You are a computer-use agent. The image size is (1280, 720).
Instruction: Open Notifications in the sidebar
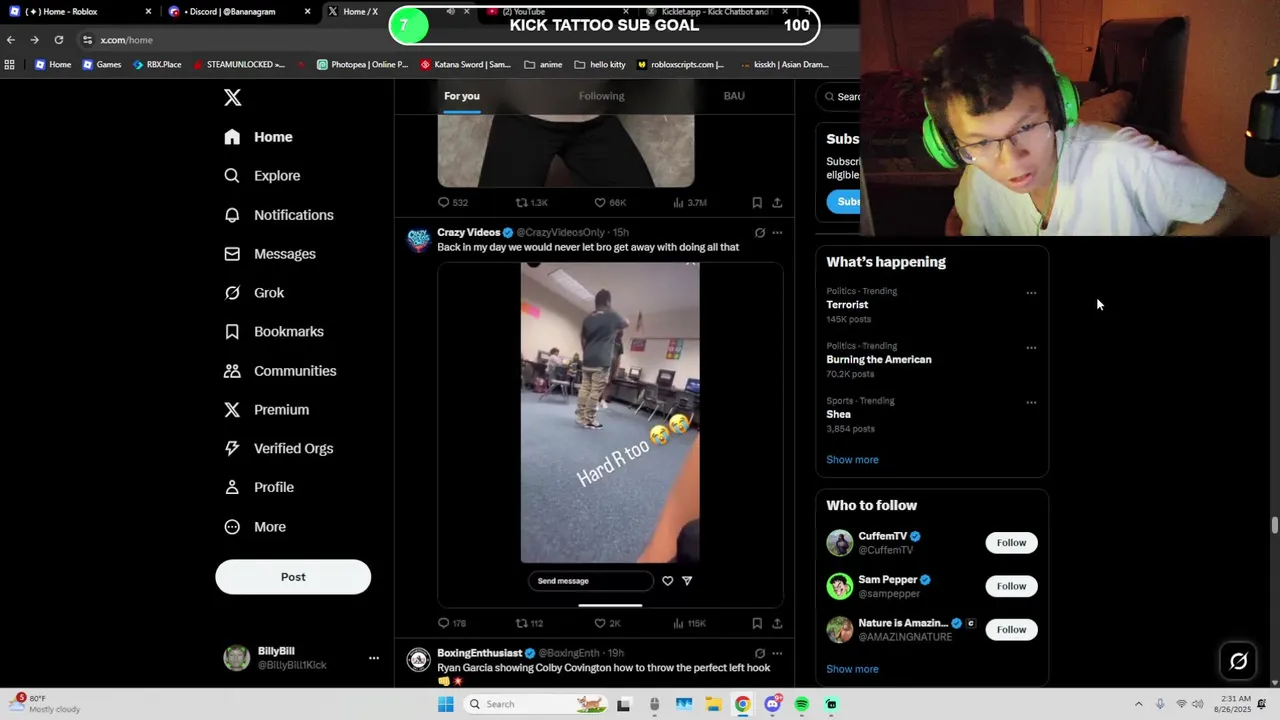pos(279,215)
